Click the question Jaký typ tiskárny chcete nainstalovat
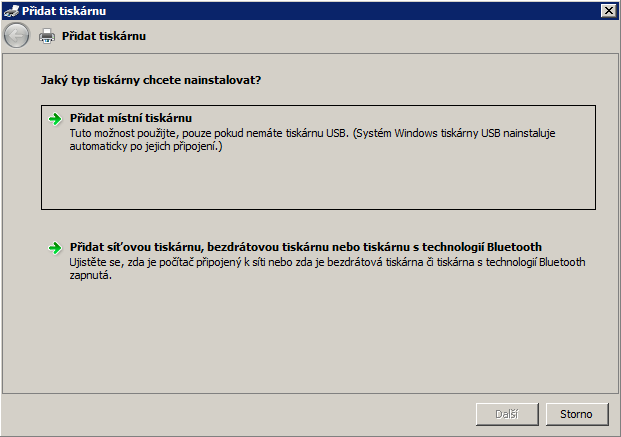The width and height of the screenshot is (621, 437). 151,80
